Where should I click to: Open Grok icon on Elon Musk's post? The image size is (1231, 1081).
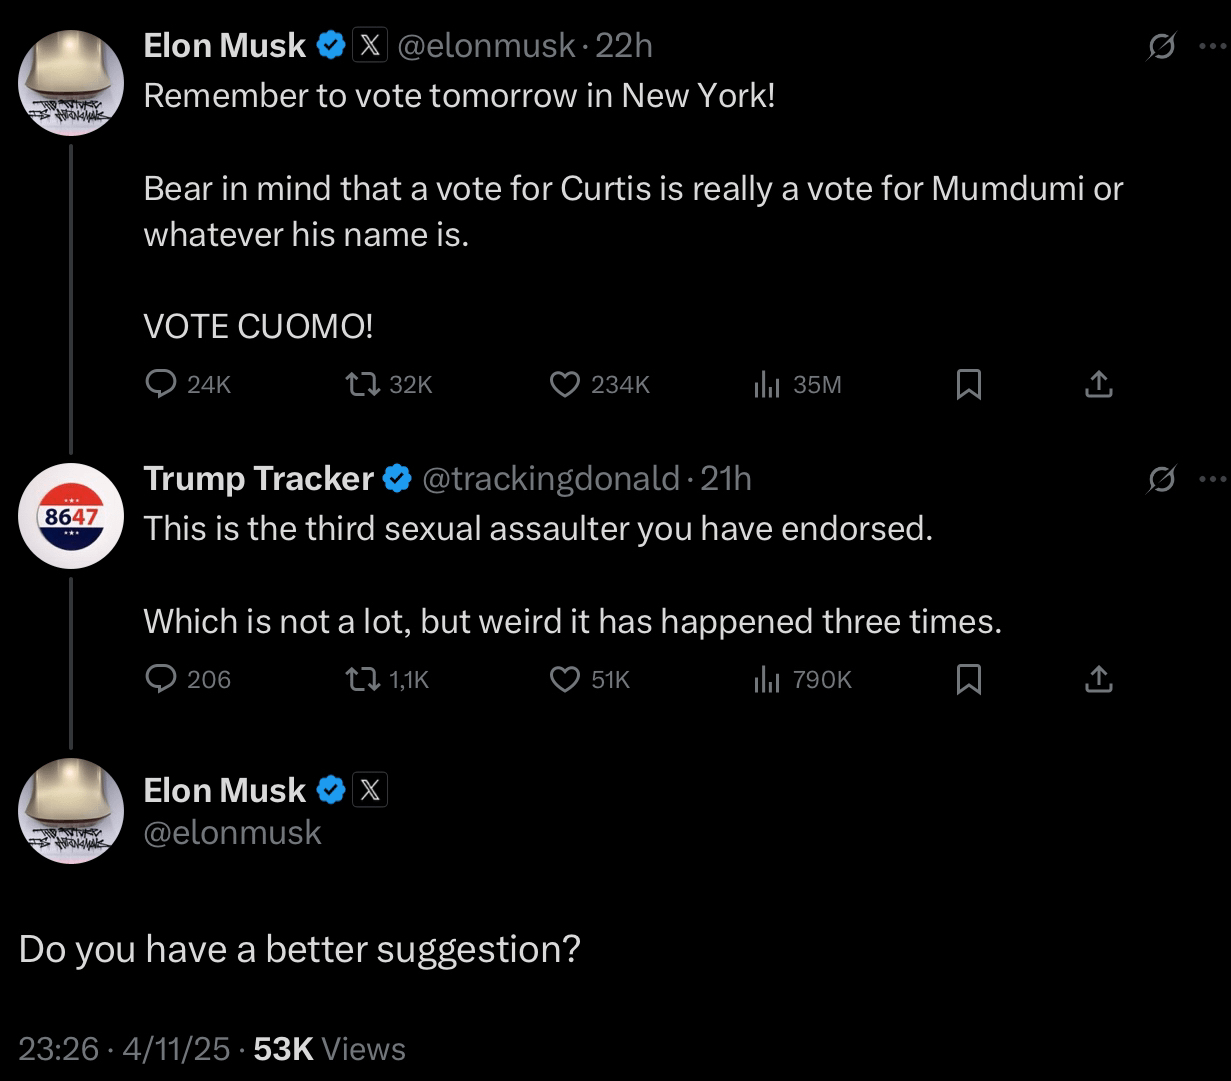click(1162, 46)
